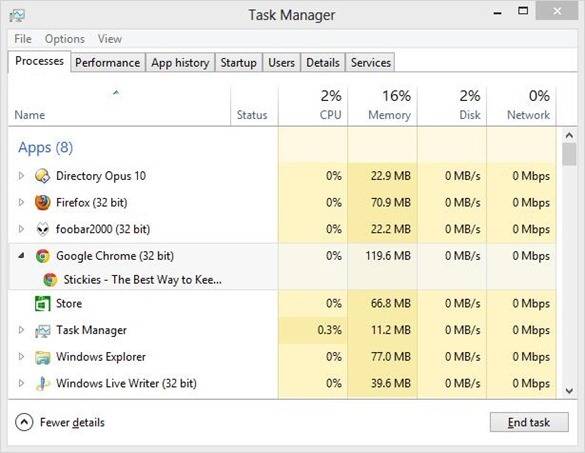Click the scrollbar down arrow
Image resolution: width=585 pixels, height=453 pixels.
(569, 391)
